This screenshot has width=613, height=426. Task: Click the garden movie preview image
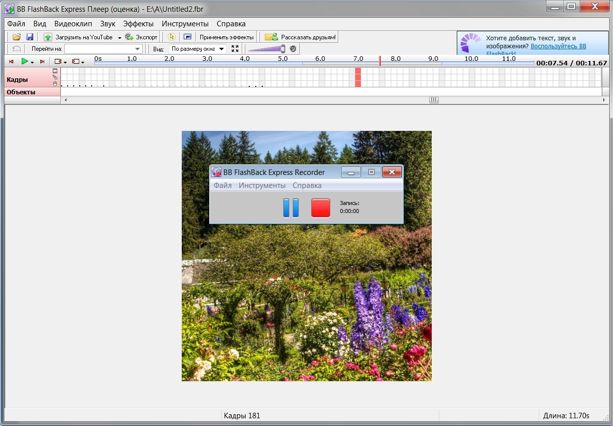[x=307, y=256]
